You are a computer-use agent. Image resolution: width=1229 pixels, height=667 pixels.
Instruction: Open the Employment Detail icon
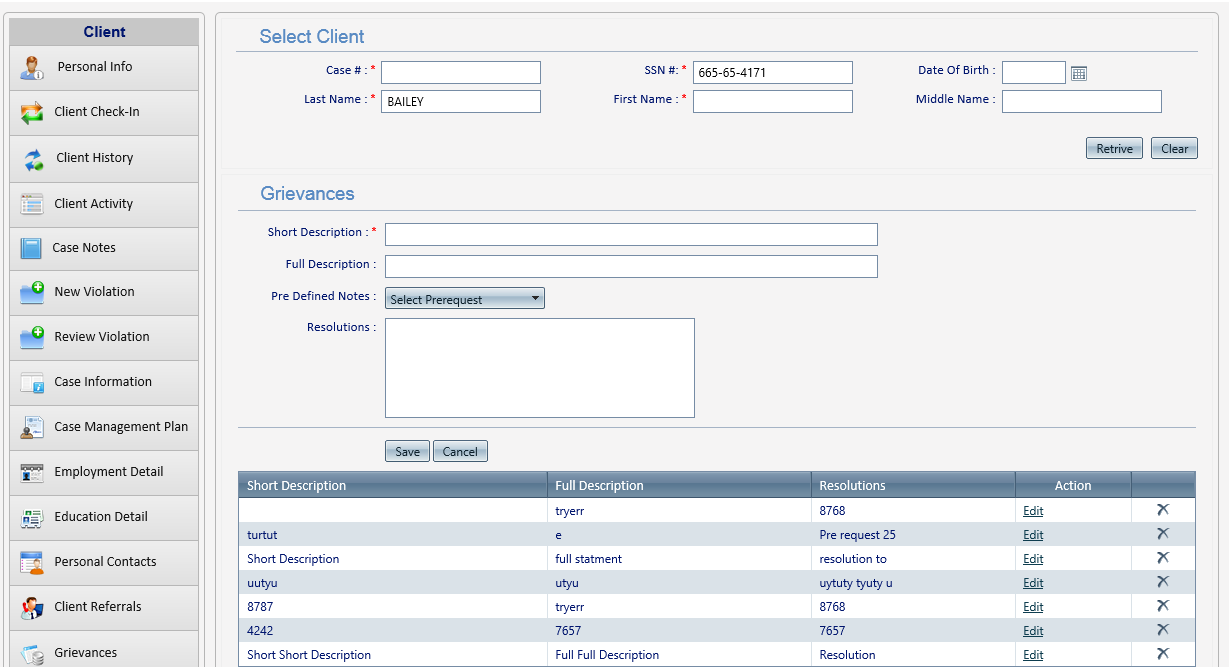pyautogui.click(x=33, y=473)
